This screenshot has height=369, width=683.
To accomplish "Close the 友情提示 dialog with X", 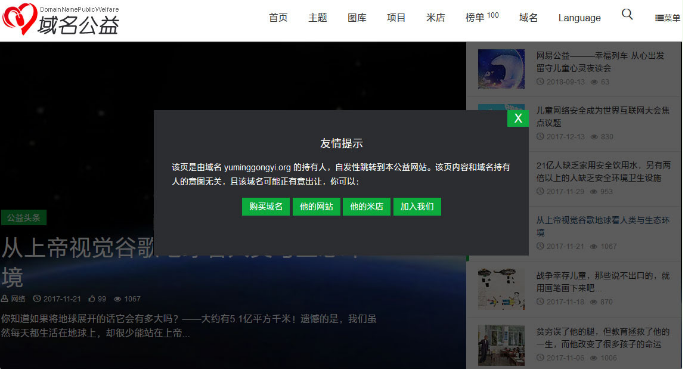I will [x=518, y=118].
